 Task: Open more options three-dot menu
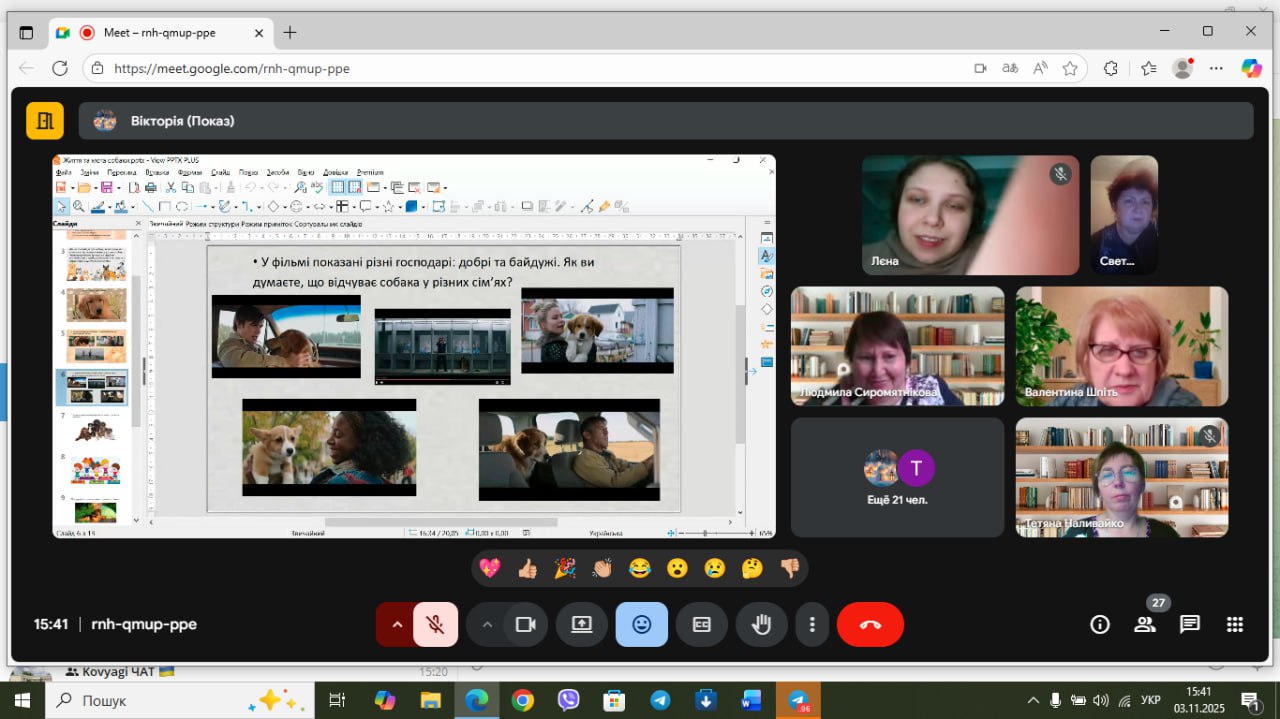(812, 625)
